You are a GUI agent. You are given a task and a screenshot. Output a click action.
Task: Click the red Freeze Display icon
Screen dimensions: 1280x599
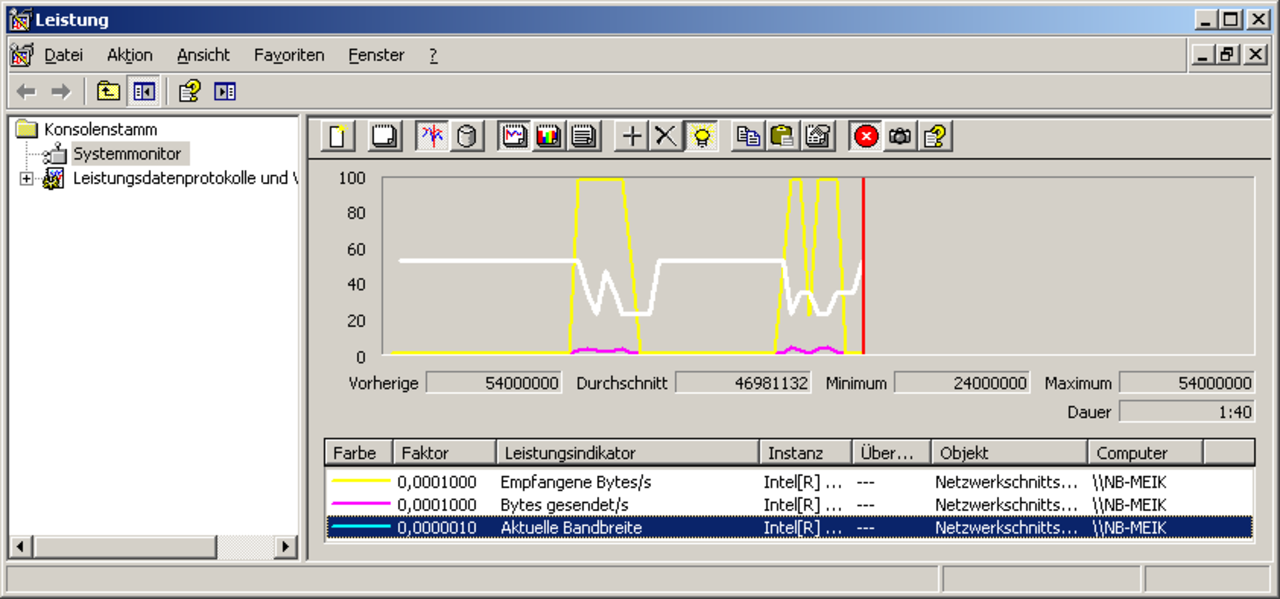[x=866, y=136]
